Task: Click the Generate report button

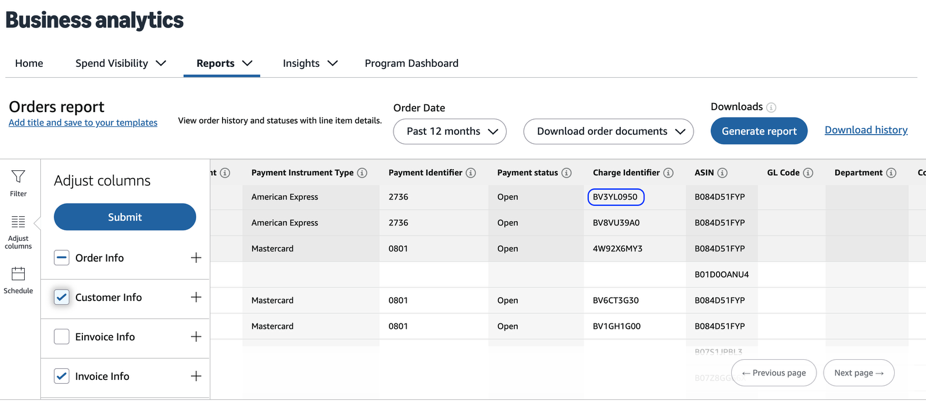Action: click(759, 131)
